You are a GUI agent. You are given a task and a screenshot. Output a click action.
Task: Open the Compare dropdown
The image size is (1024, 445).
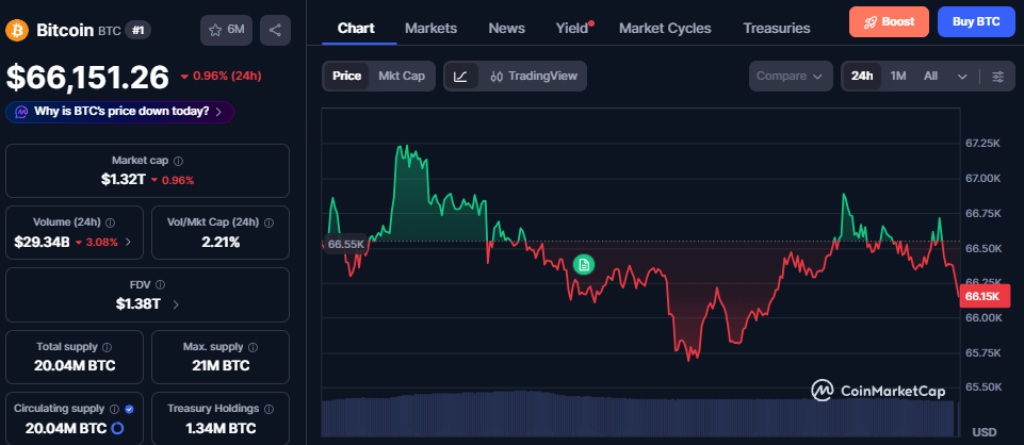click(x=790, y=76)
